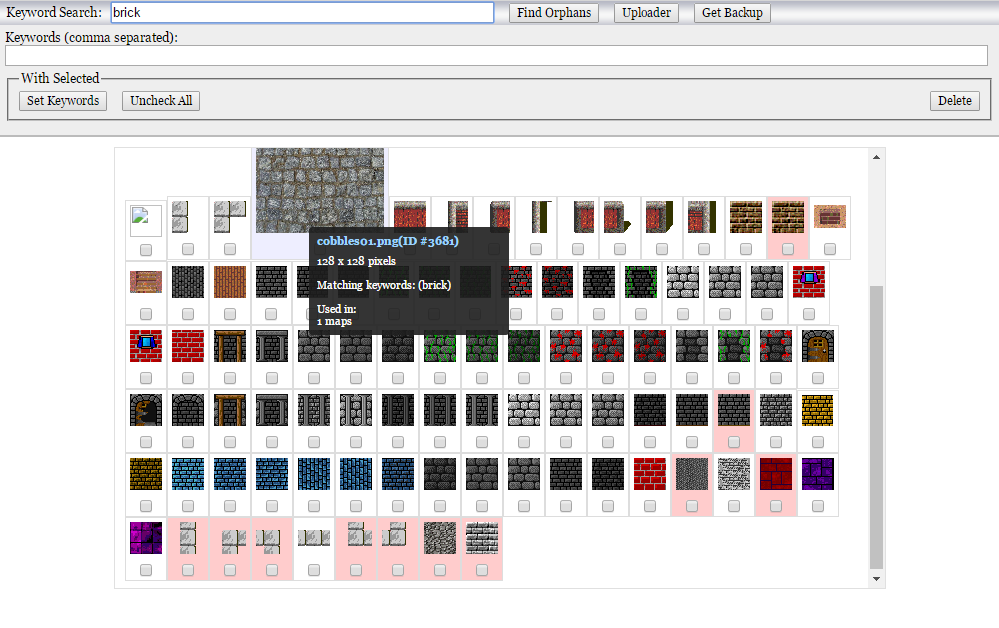Select the tan framed brick tile

coord(830,216)
